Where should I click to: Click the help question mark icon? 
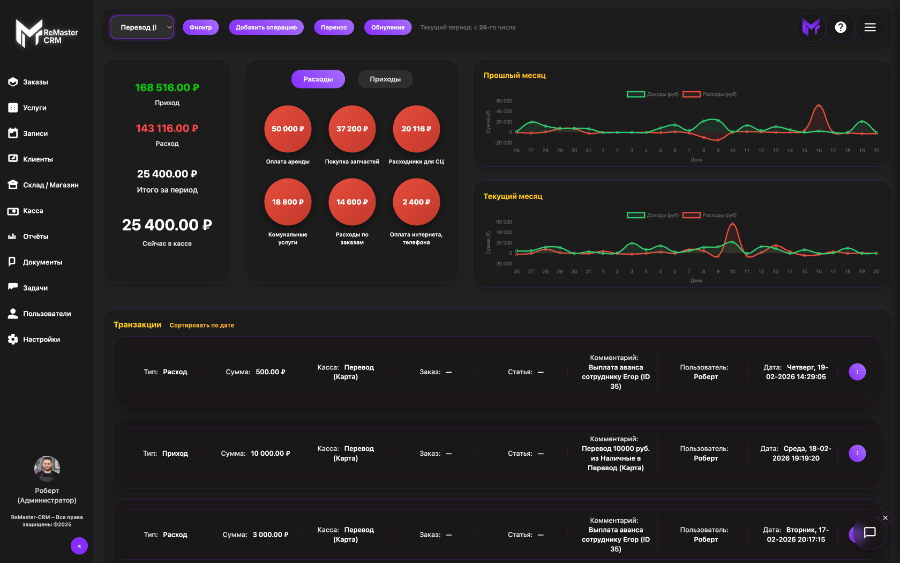[x=840, y=27]
